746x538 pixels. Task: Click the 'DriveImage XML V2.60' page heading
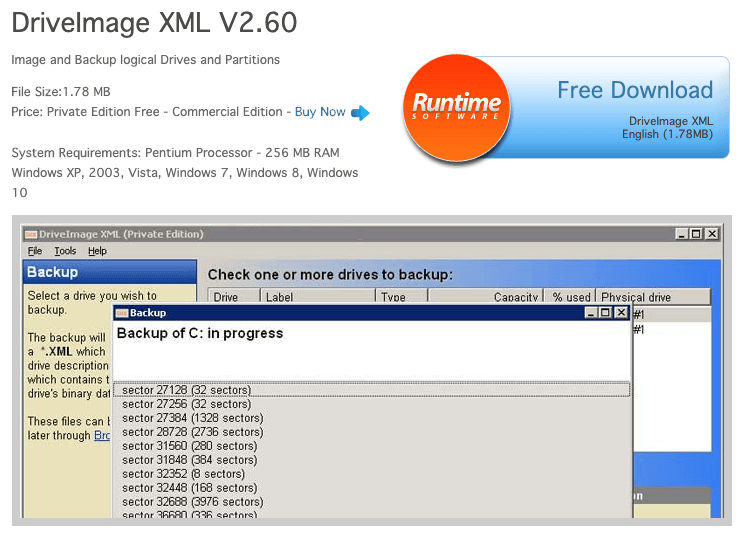click(x=155, y=22)
